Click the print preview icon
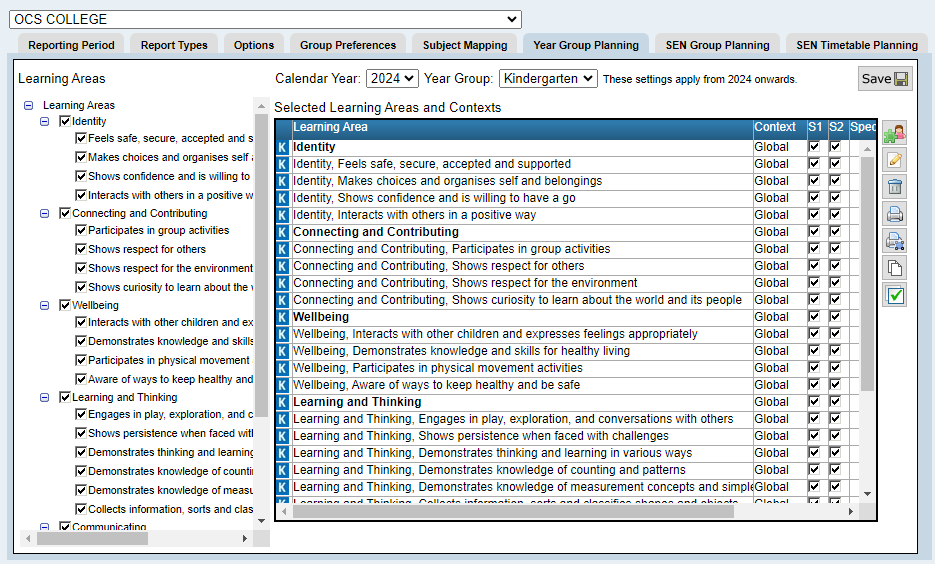This screenshot has height=564, width=935. pos(894,241)
